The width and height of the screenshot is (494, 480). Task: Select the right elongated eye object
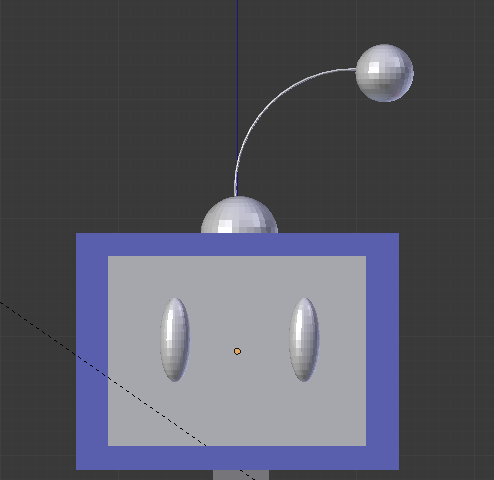point(304,340)
